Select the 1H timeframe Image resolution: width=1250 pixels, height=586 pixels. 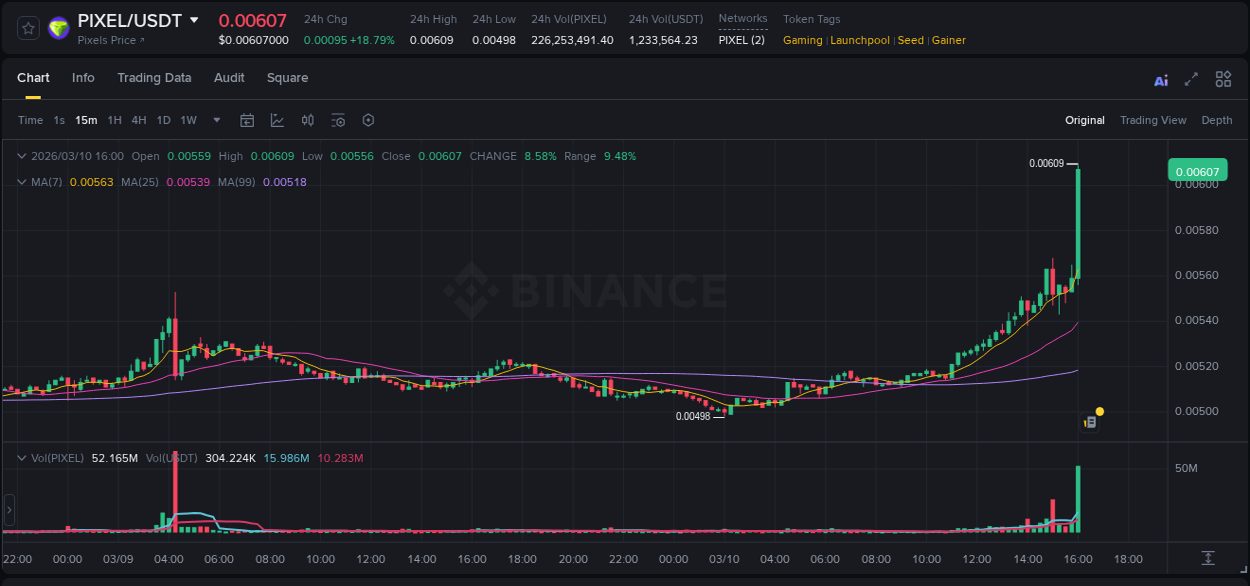[114, 120]
